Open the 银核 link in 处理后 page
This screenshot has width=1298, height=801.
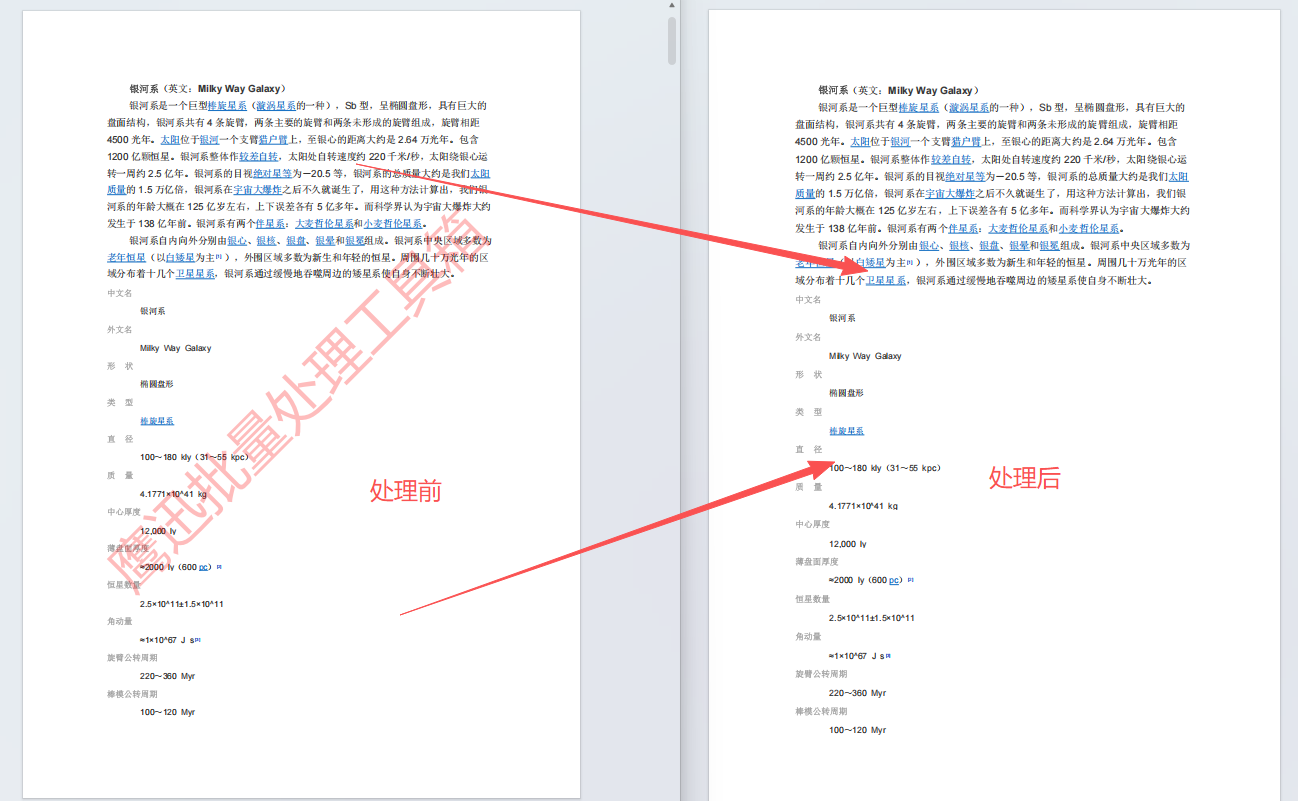pyautogui.click(x=958, y=245)
